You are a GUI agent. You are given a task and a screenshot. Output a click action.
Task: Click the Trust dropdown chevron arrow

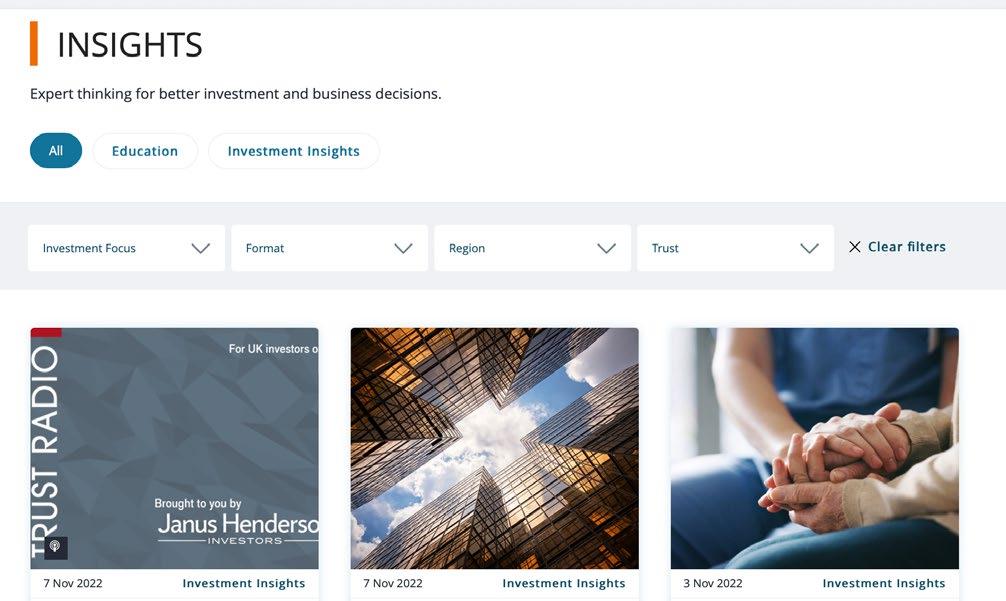(x=810, y=248)
